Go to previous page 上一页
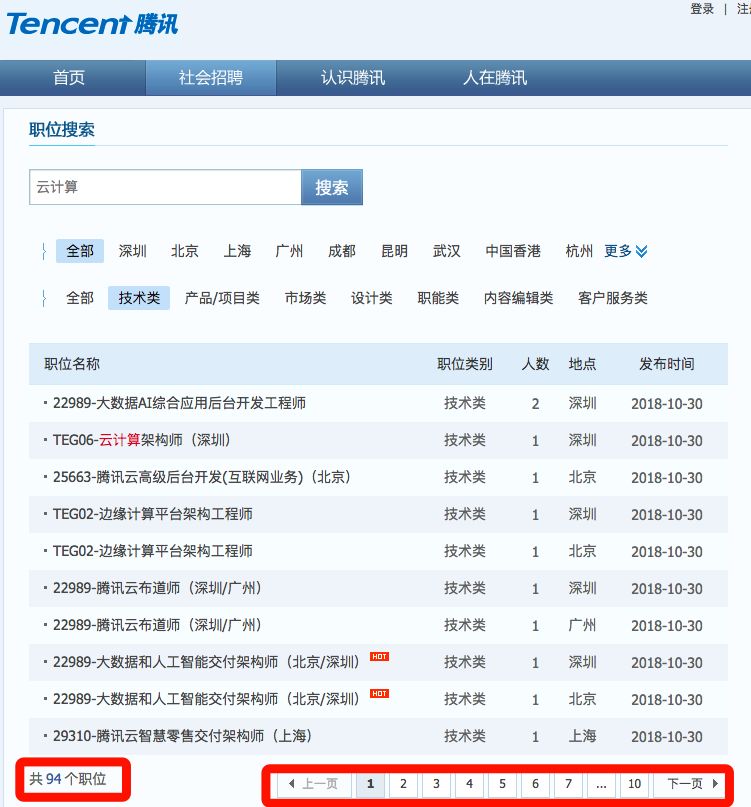The width and height of the screenshot is (751, 807). 313,784
